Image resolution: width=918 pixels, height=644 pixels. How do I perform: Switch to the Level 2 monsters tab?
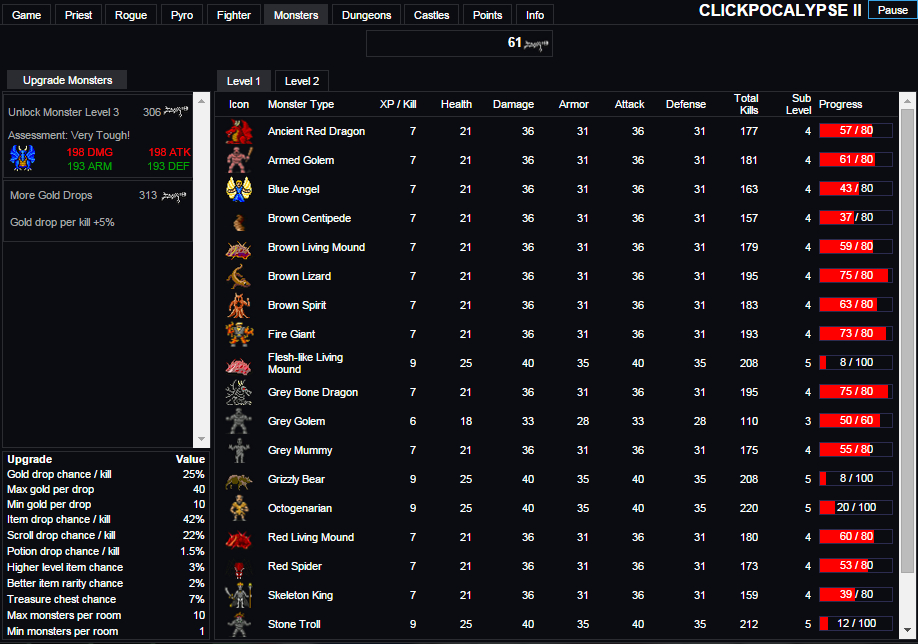click(x=302, y=81)
